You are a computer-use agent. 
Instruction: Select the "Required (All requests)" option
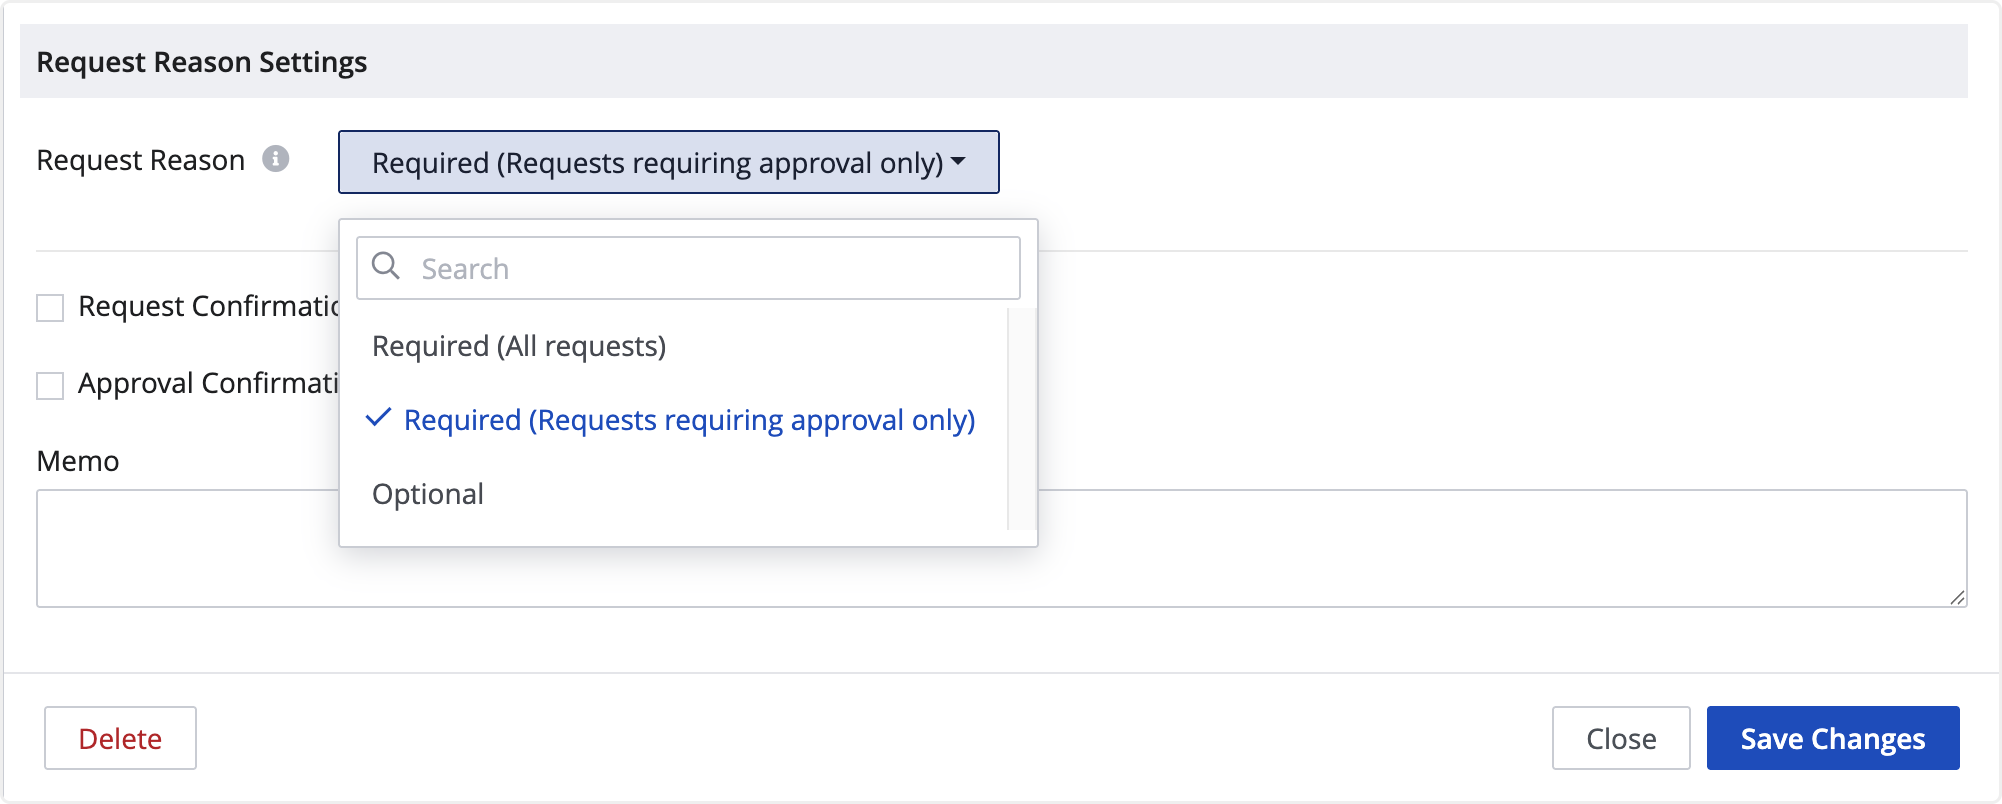[x=519, y=346]
